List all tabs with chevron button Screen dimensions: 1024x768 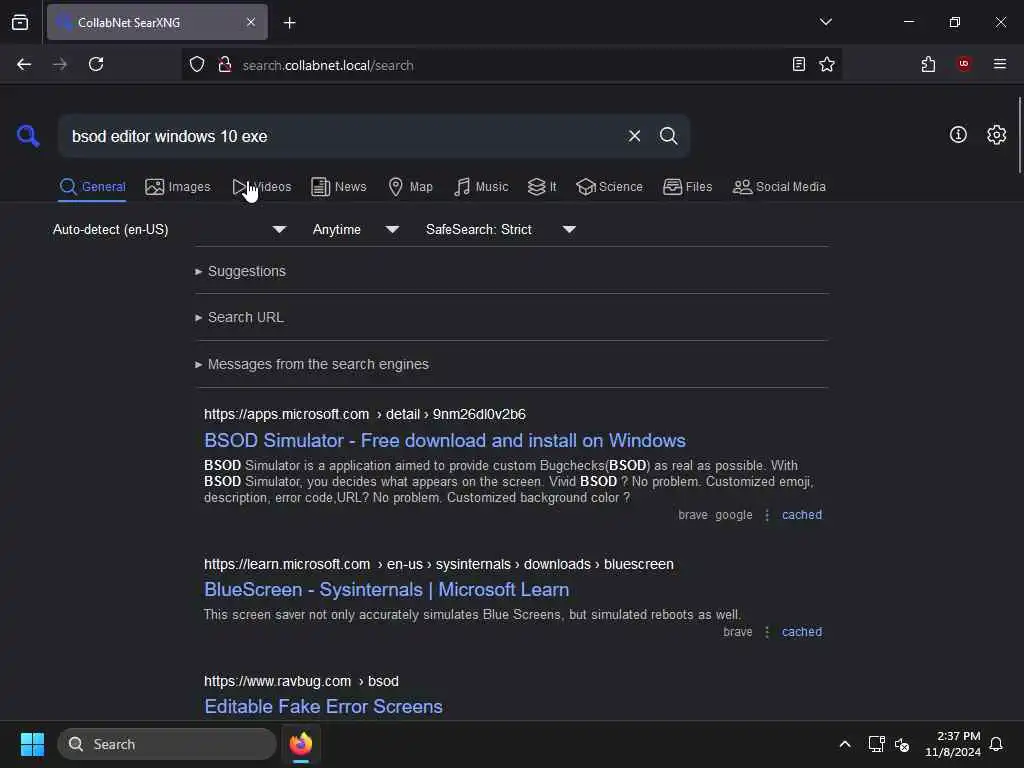pos(825,22)
